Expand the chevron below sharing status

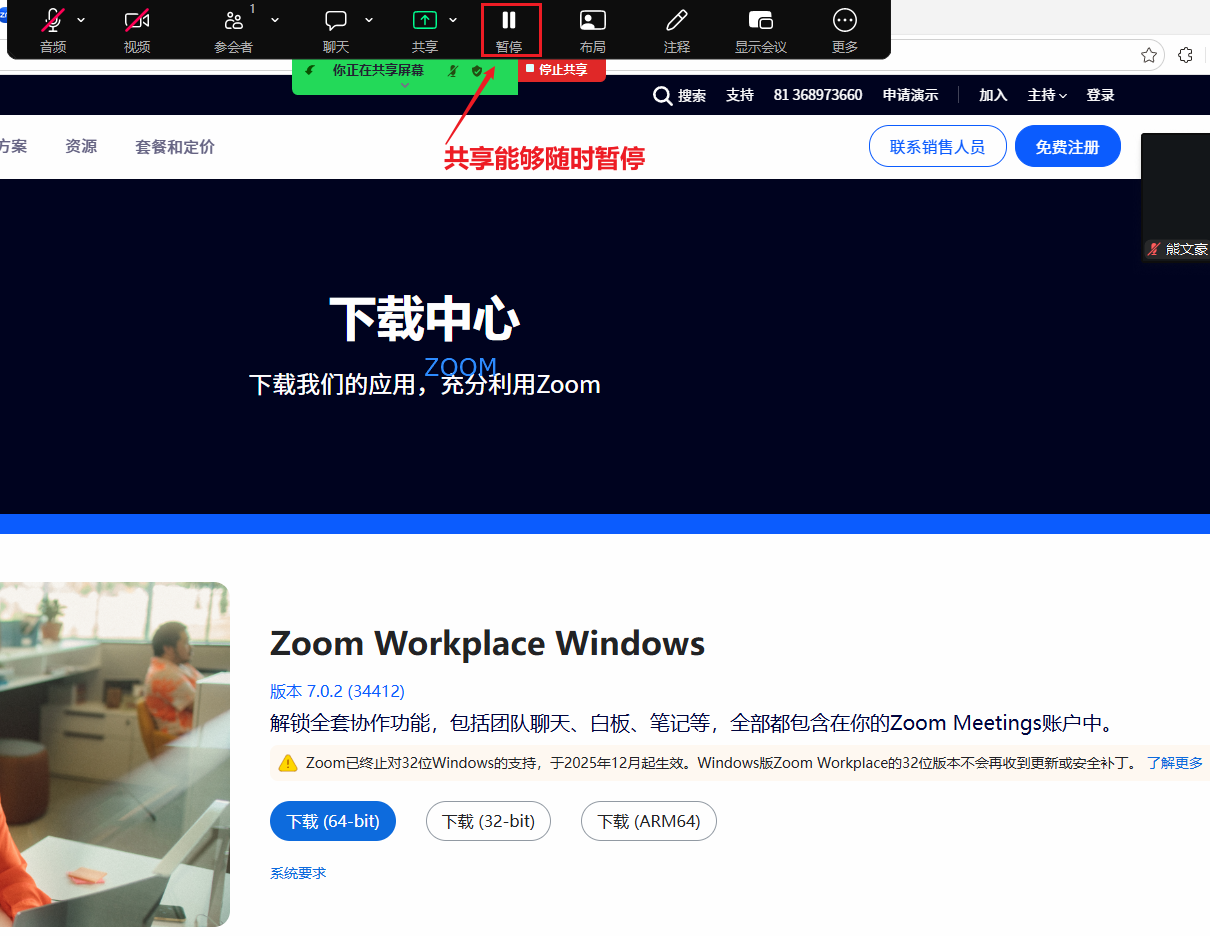tap(405, 86)
